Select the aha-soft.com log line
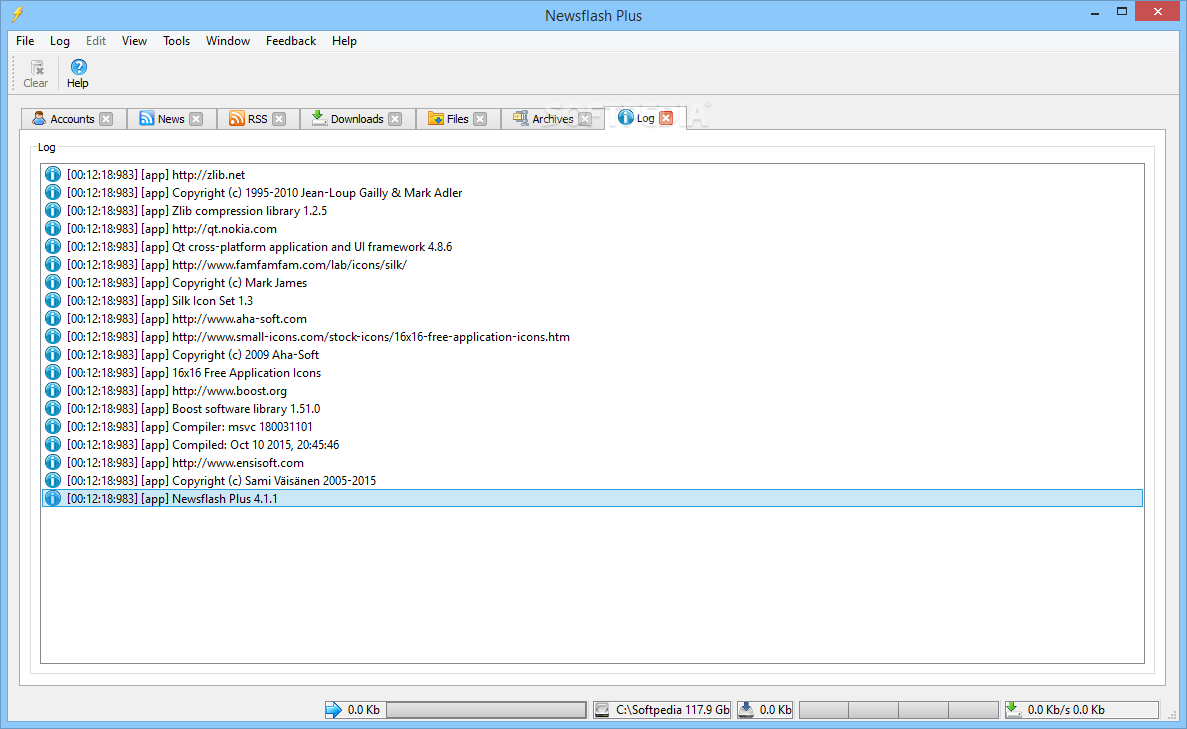This screenshot has width=1187, height=729. click(x=592, y=319)
